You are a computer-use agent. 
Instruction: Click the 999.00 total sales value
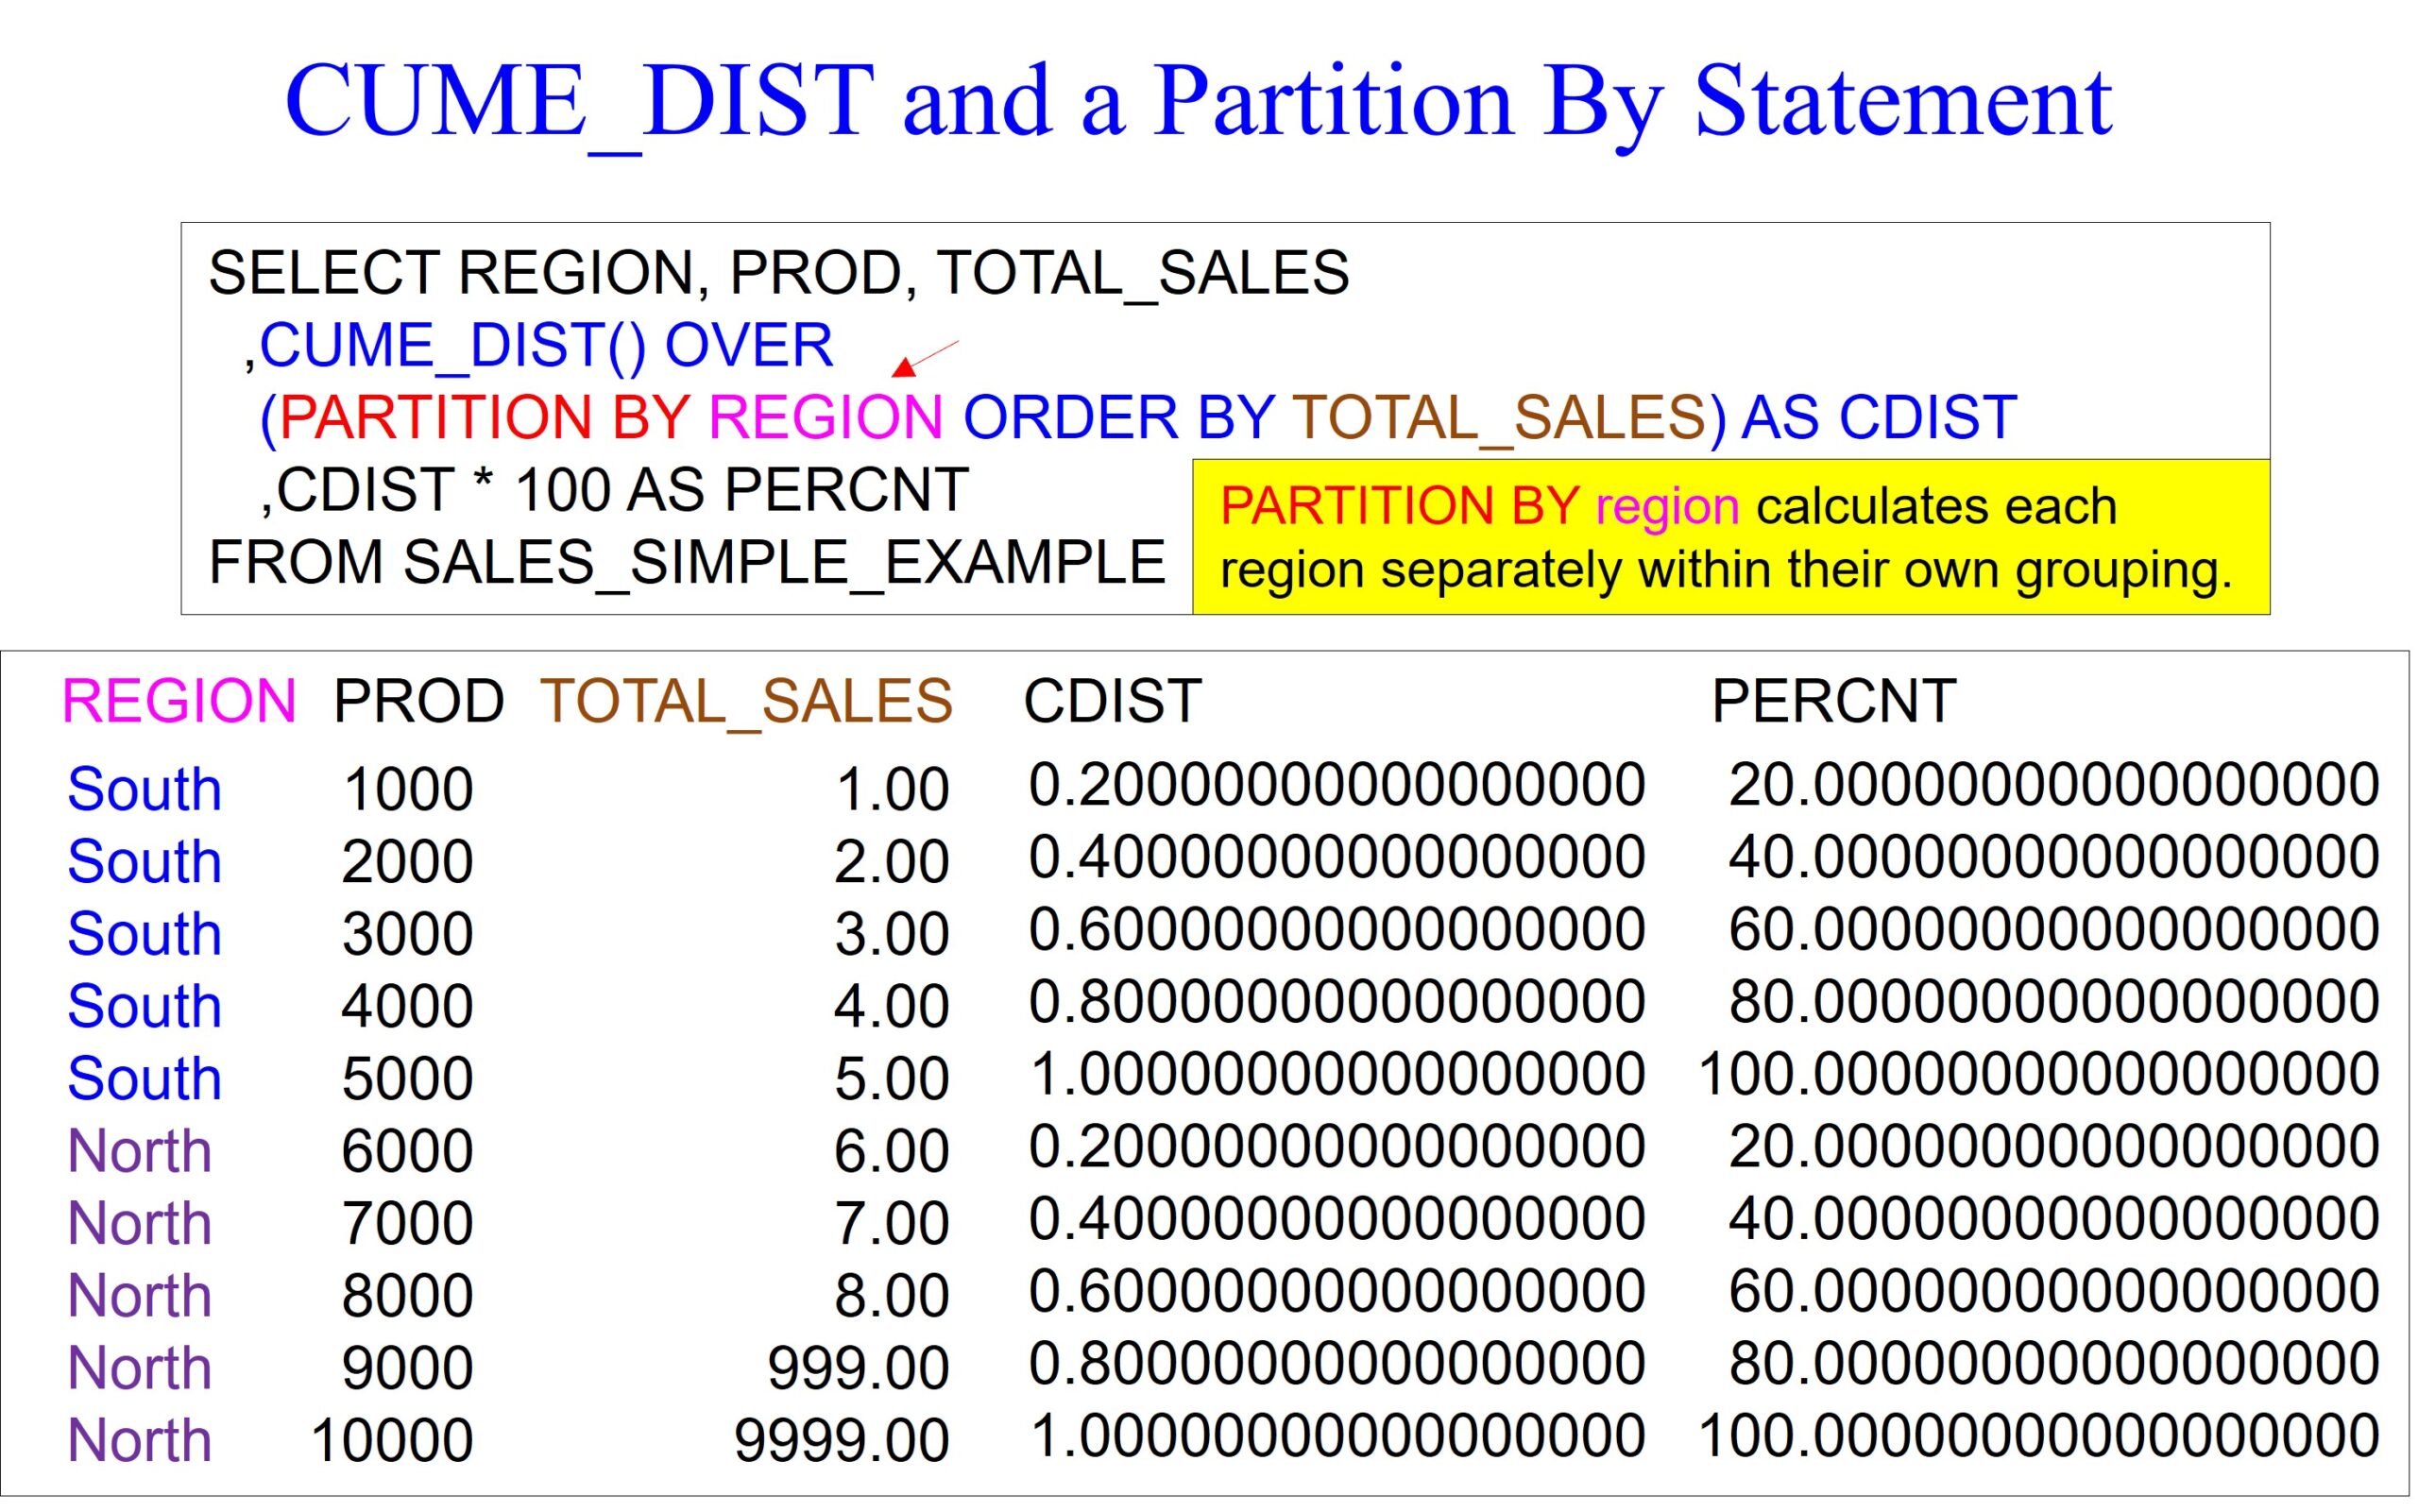point(858,1368)
